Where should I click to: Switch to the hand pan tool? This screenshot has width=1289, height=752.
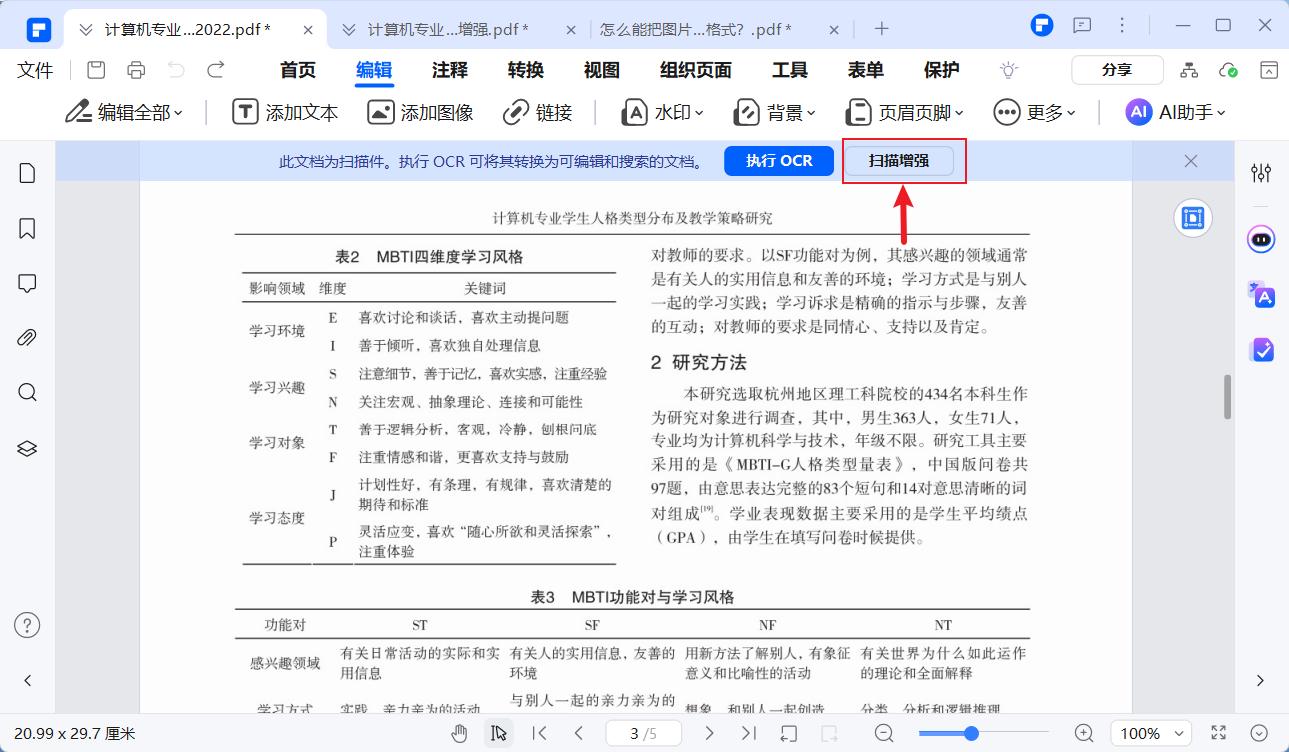coord(459,733)
